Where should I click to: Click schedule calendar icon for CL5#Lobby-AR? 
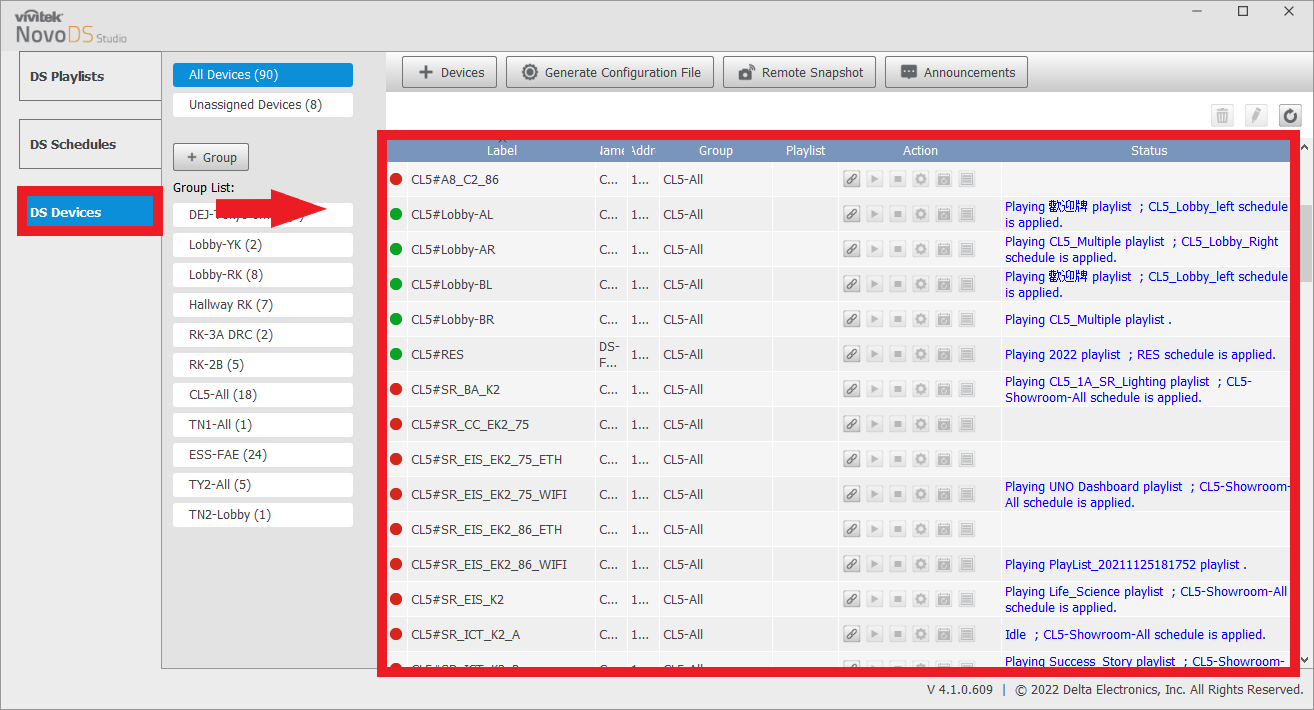click(943, 249)
